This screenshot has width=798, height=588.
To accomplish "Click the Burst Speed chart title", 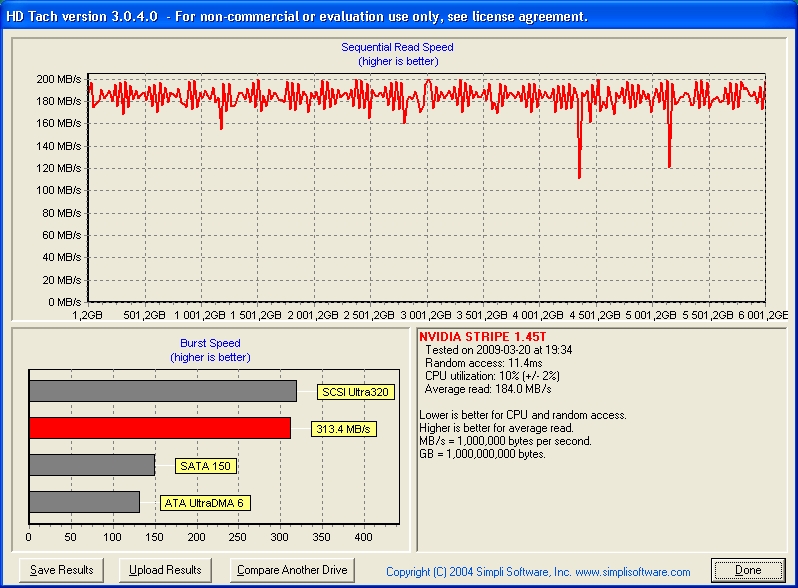I will point(210,343).
